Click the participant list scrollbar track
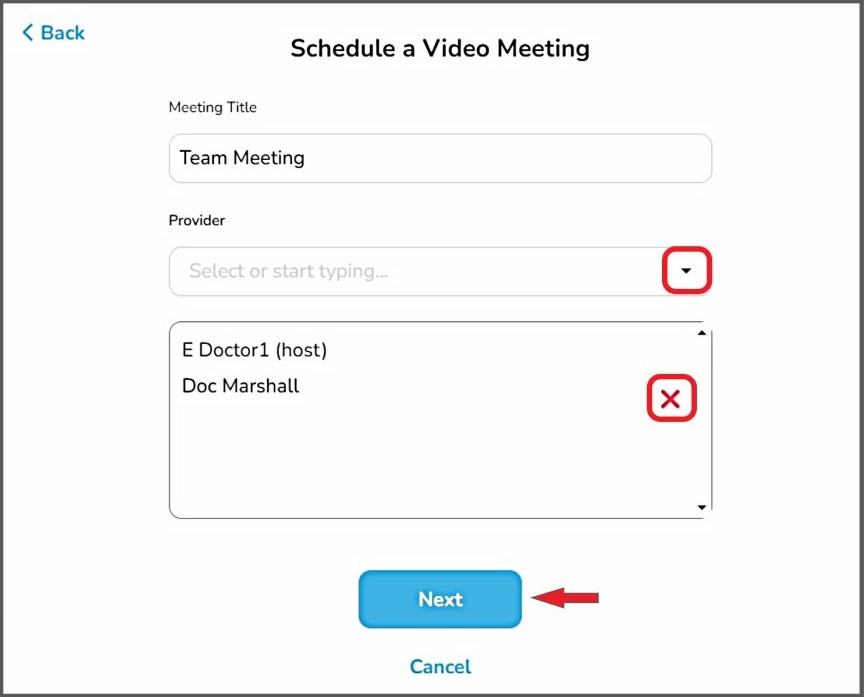This screenshot has width=864, height=697. (702, 420)
